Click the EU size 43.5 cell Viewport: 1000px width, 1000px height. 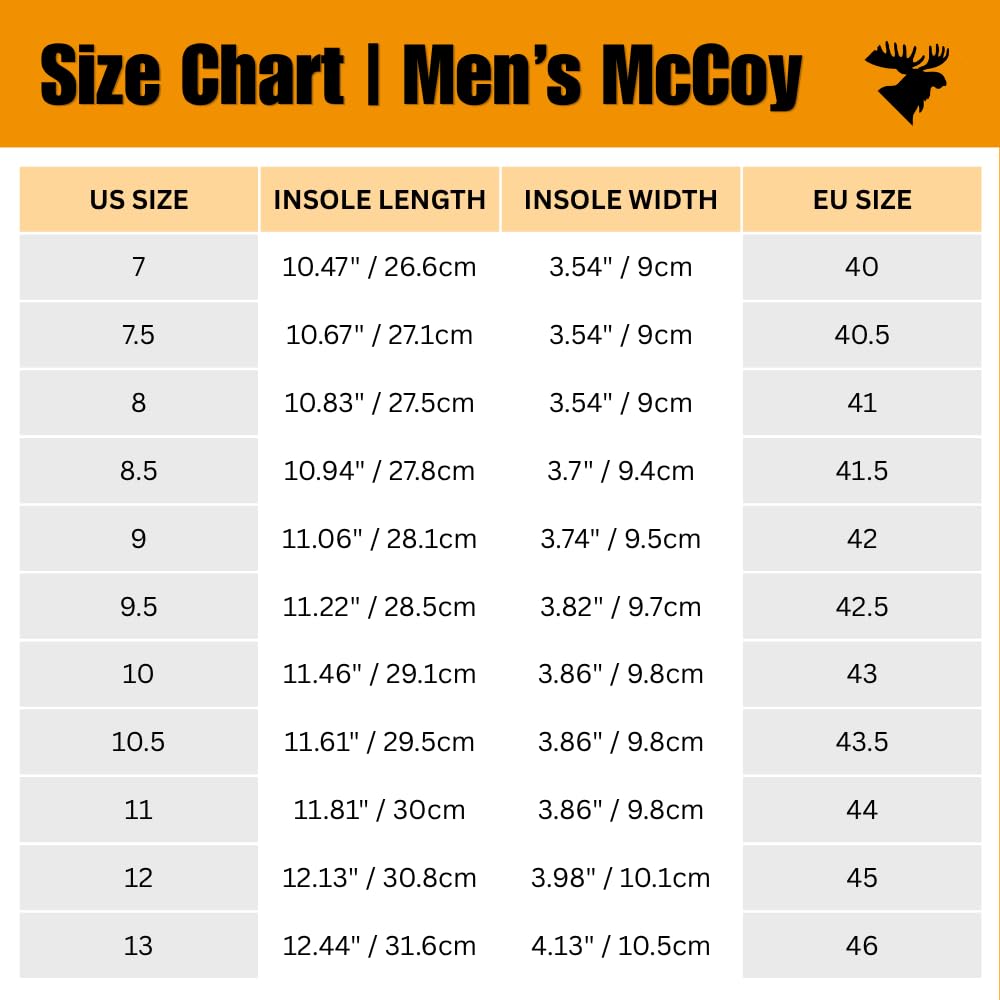(x=862, y=742)
